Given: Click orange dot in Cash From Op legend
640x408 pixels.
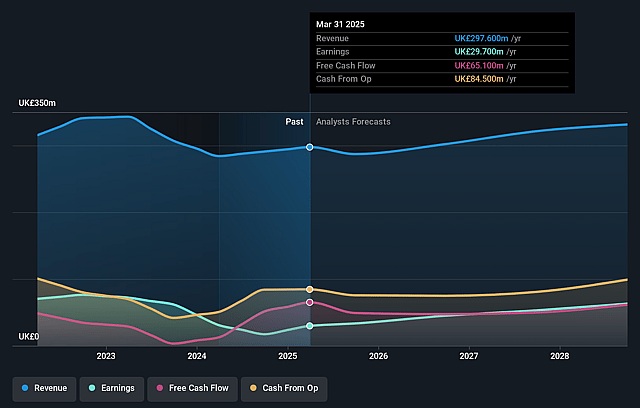Looking at the screenshot, I should coord(254,387).
